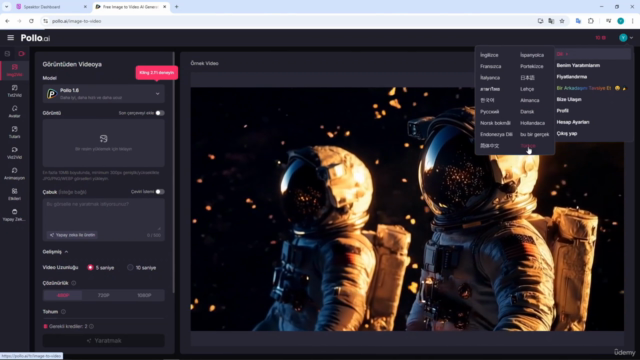The image size is (640, 360).
Task: Open the user avatar in the header
Action: 623,38
